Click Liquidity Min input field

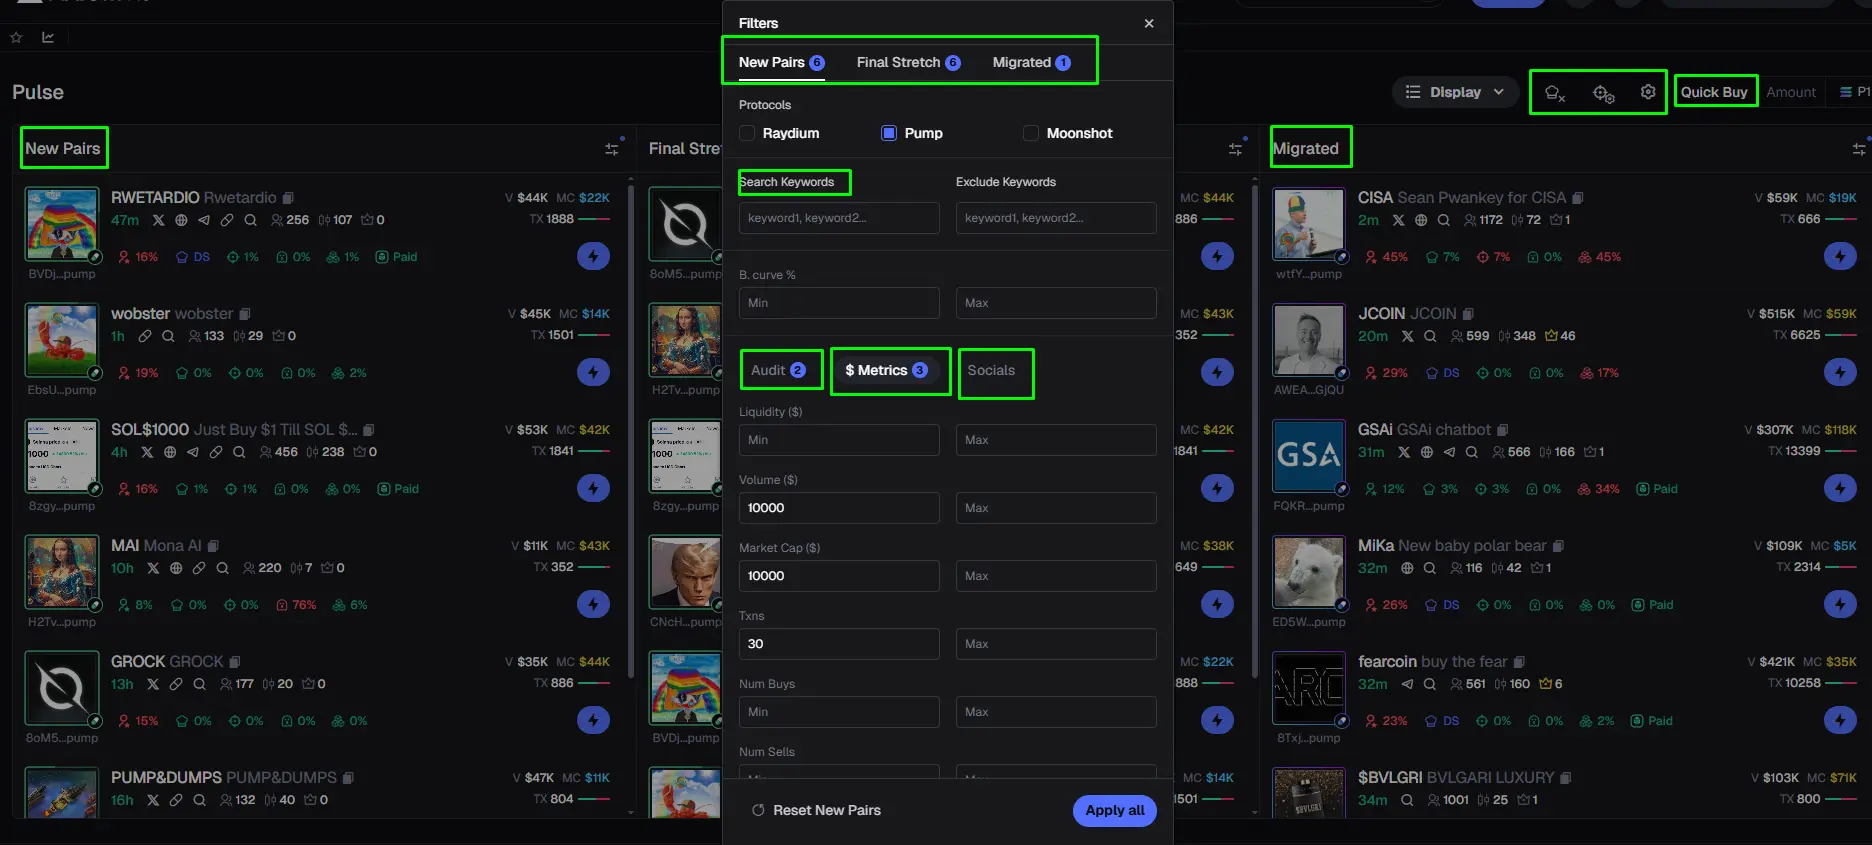pos(839,440)
